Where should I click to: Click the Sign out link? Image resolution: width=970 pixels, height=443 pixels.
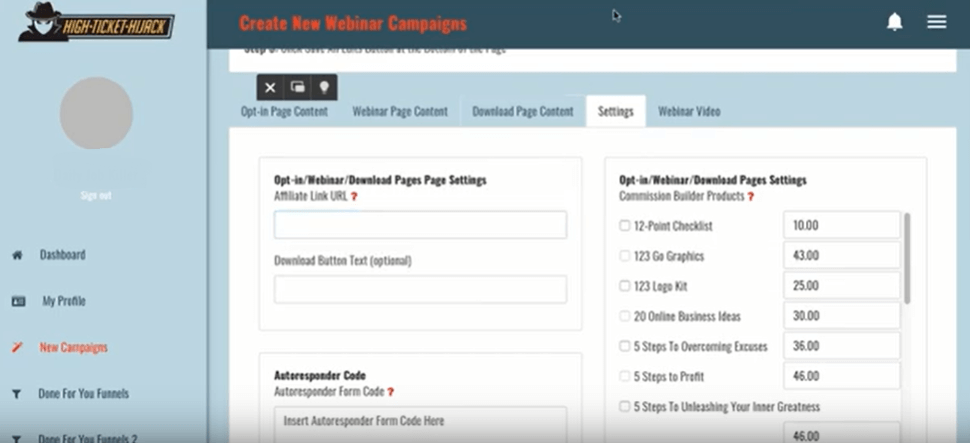[96, 196]
